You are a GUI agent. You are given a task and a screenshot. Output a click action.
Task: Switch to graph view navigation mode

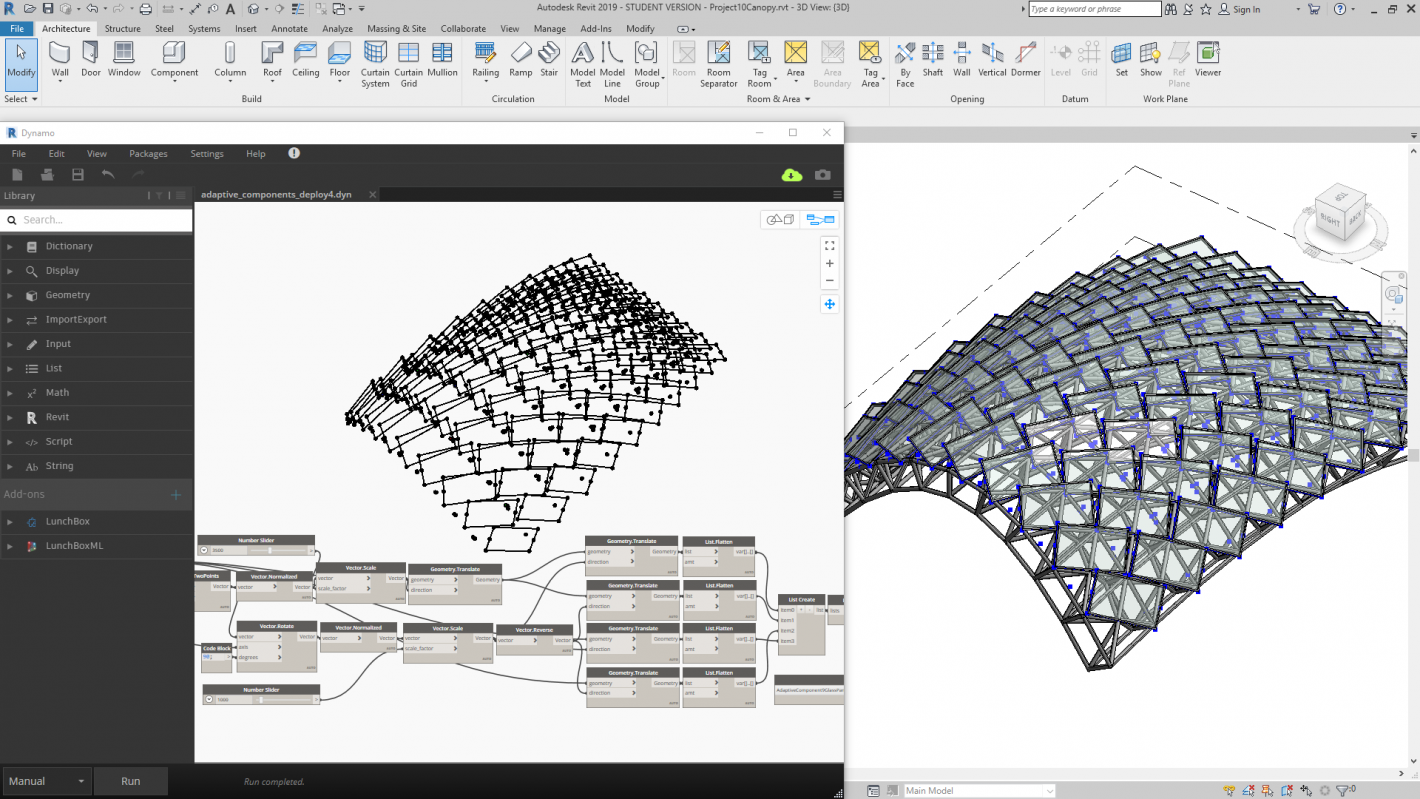pyautogui.click(x=820, y=220)
